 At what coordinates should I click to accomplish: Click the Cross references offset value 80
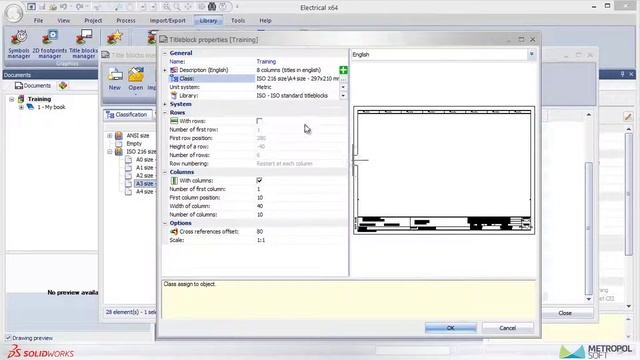coord(260,231)
